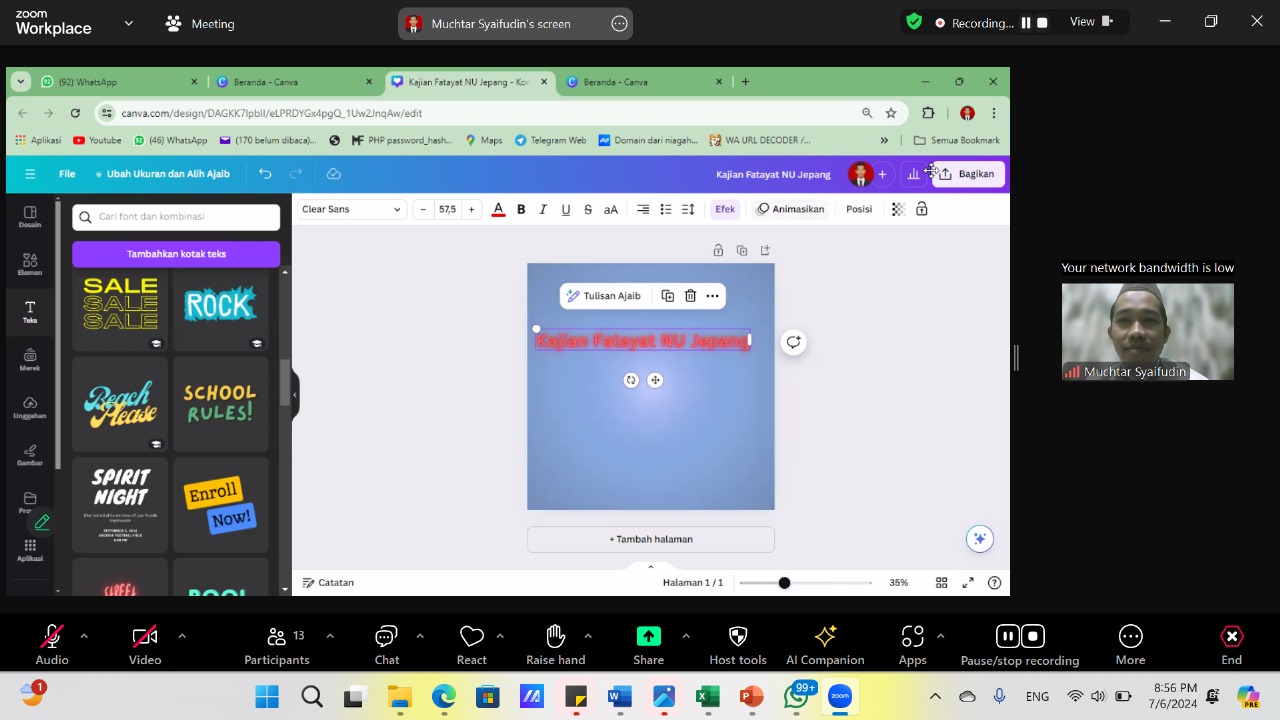1280x720 pixels.
Task: Toggle underline on the selected text
Action: point(565,209)
